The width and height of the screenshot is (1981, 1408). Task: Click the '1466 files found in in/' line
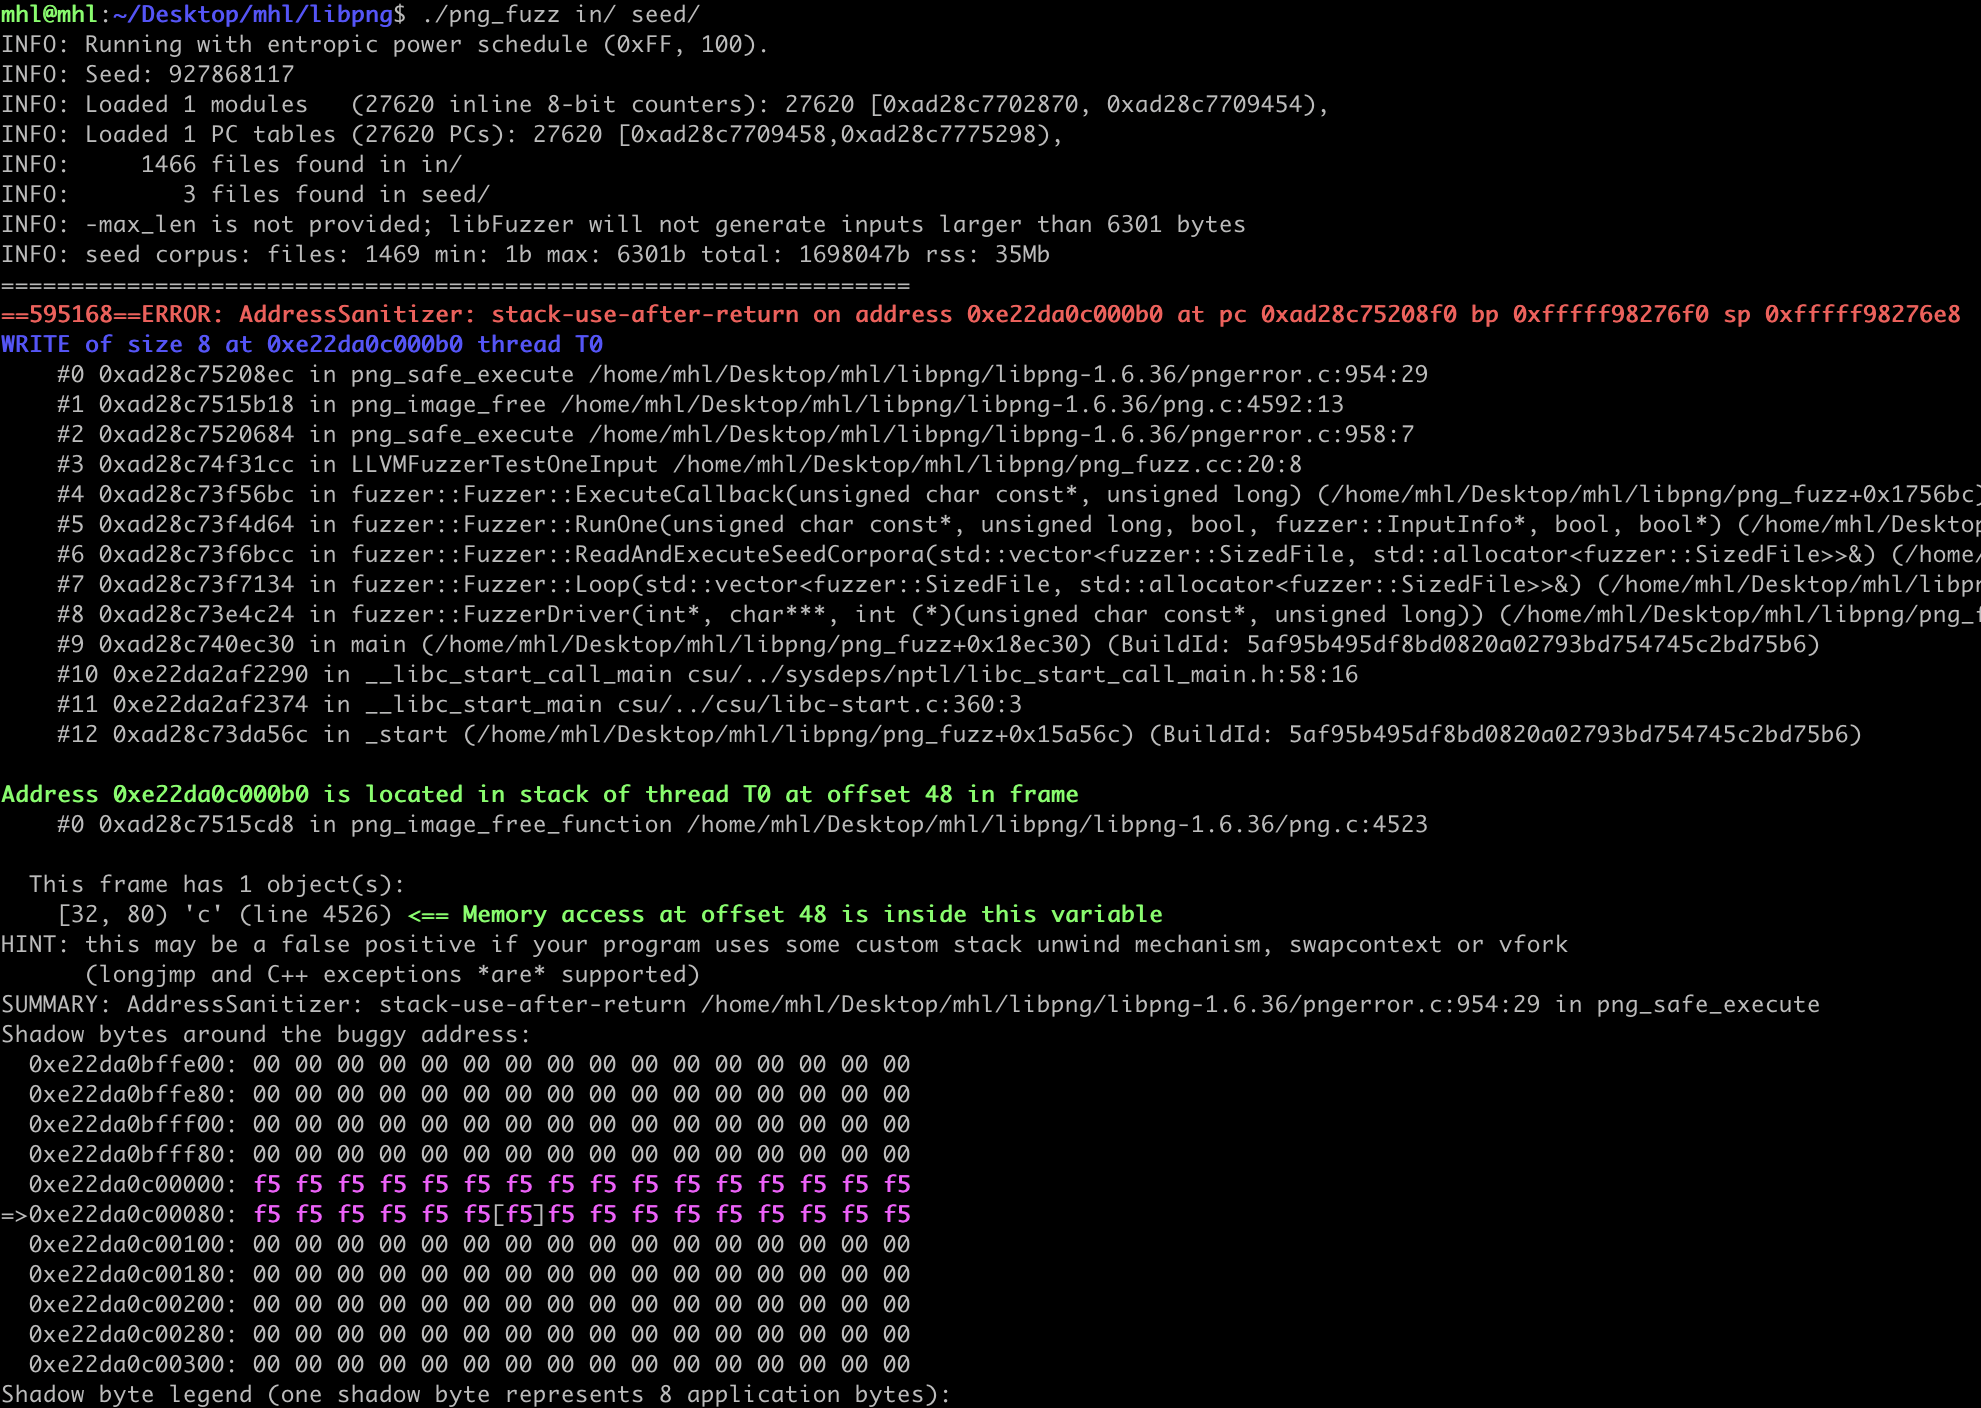pyautogui.click(x=300, y=164)
